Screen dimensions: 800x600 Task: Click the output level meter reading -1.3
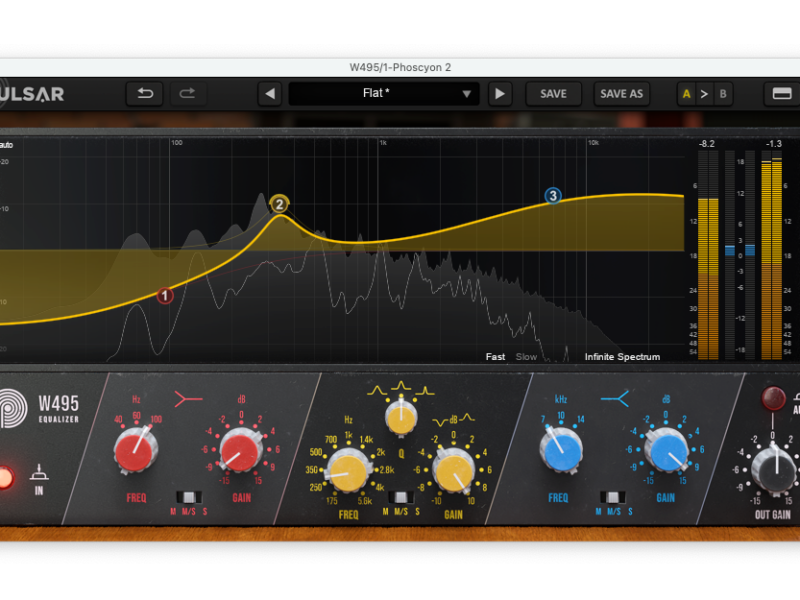click(x=772, y=255)
